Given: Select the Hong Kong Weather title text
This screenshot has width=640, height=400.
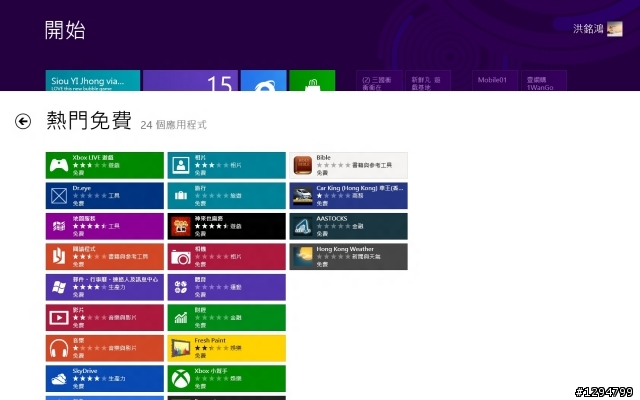Looking at the screenshot, I should coord(345,249).
